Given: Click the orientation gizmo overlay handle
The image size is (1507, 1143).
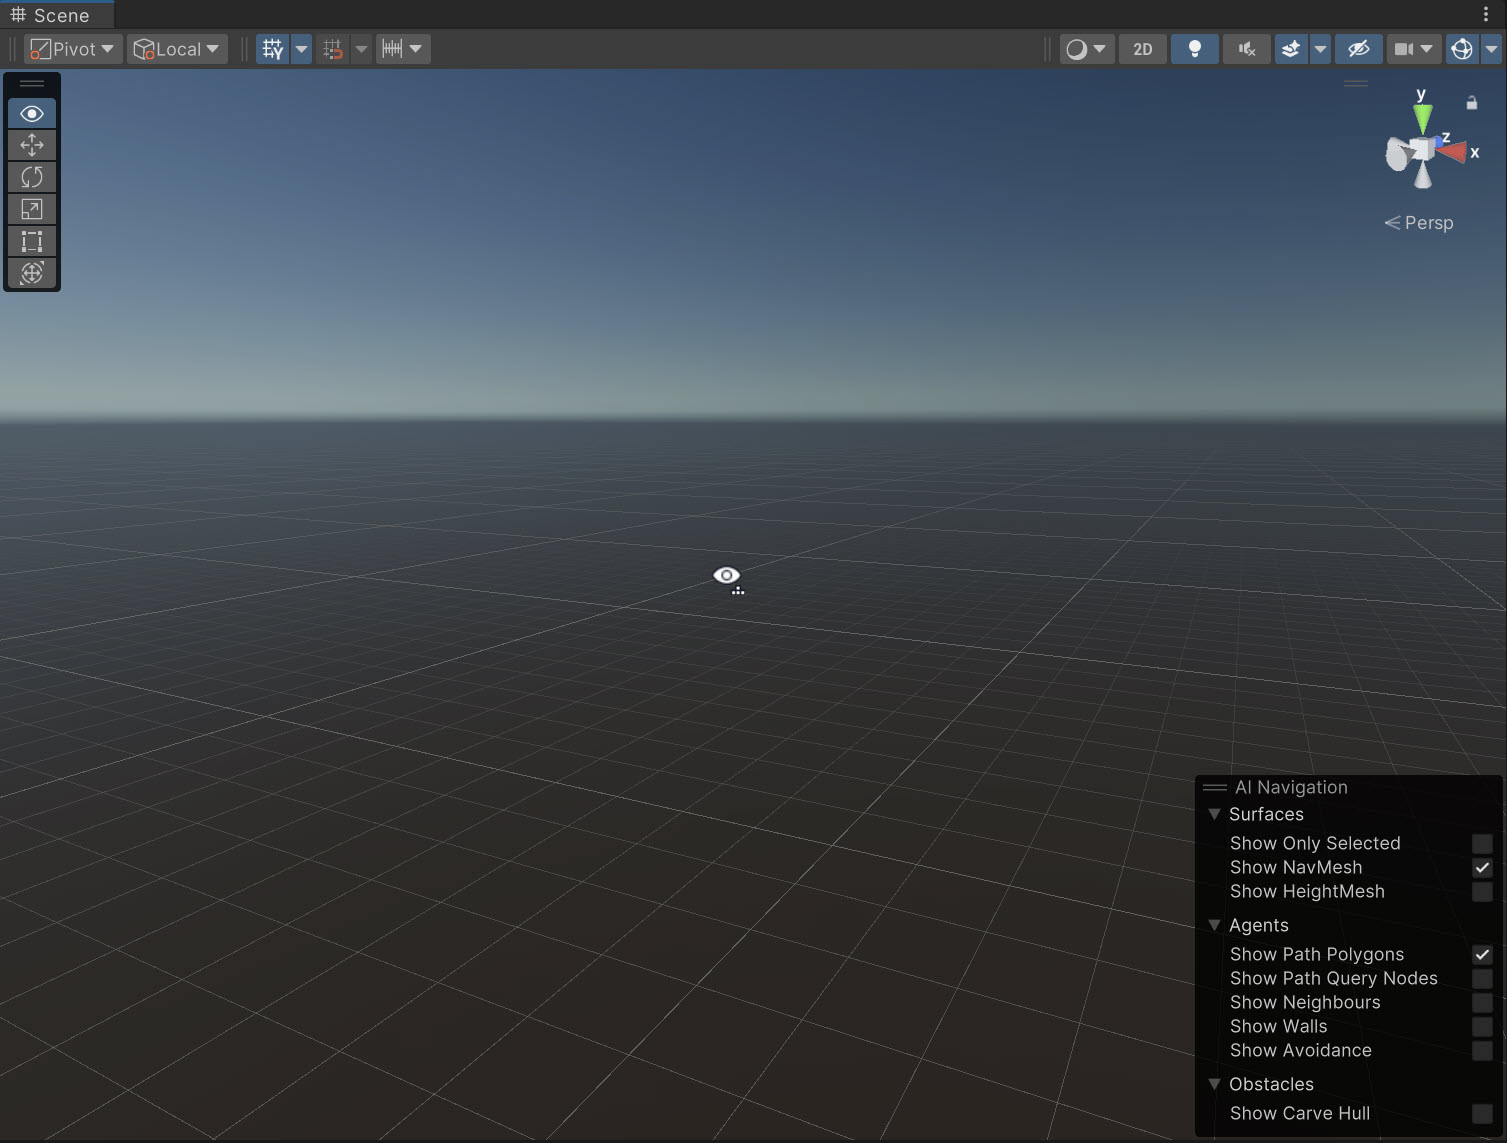Looking at the screenshot, I should 1356,83.
